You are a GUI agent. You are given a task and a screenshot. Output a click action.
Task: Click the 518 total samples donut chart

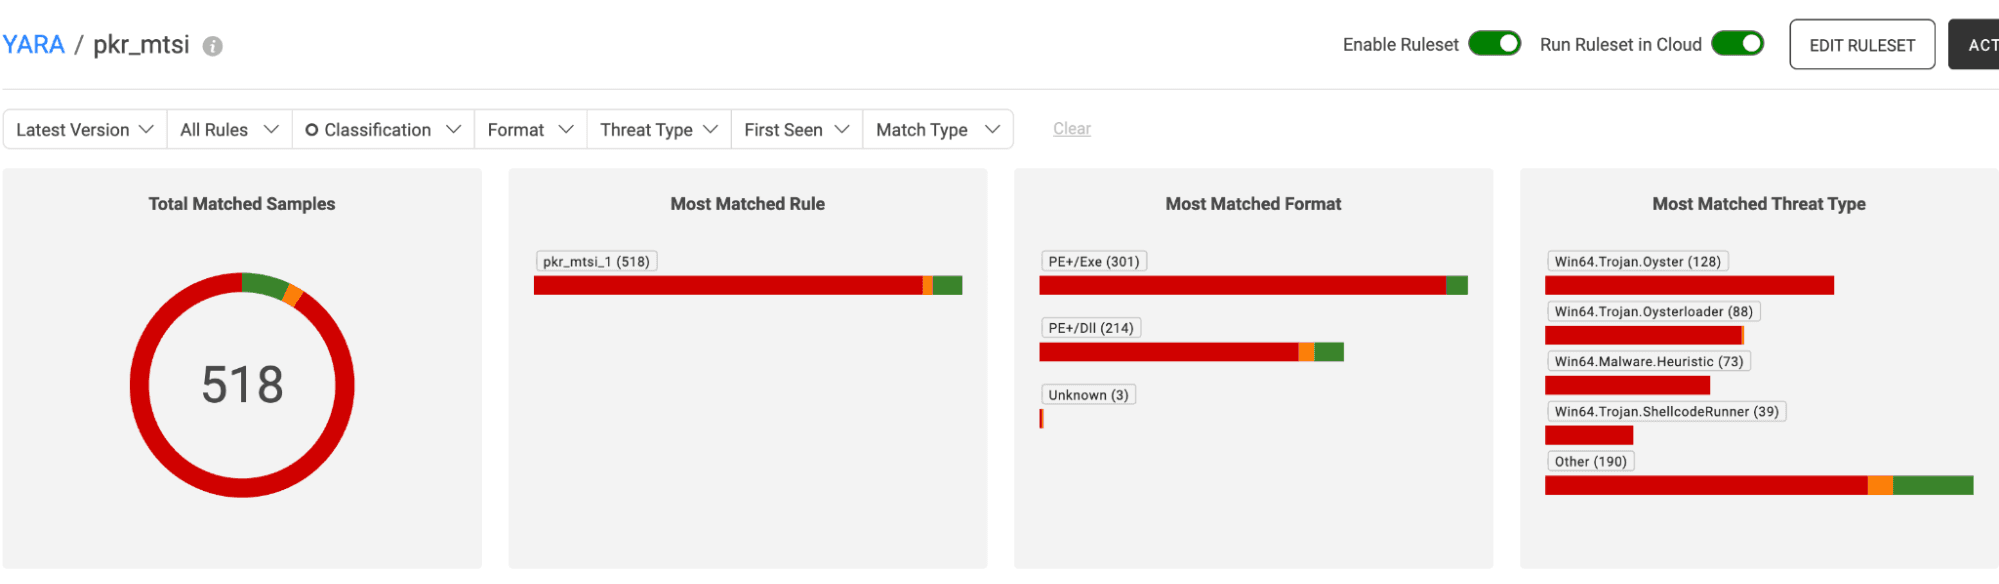pyautogui.click(x=242, y=385)
